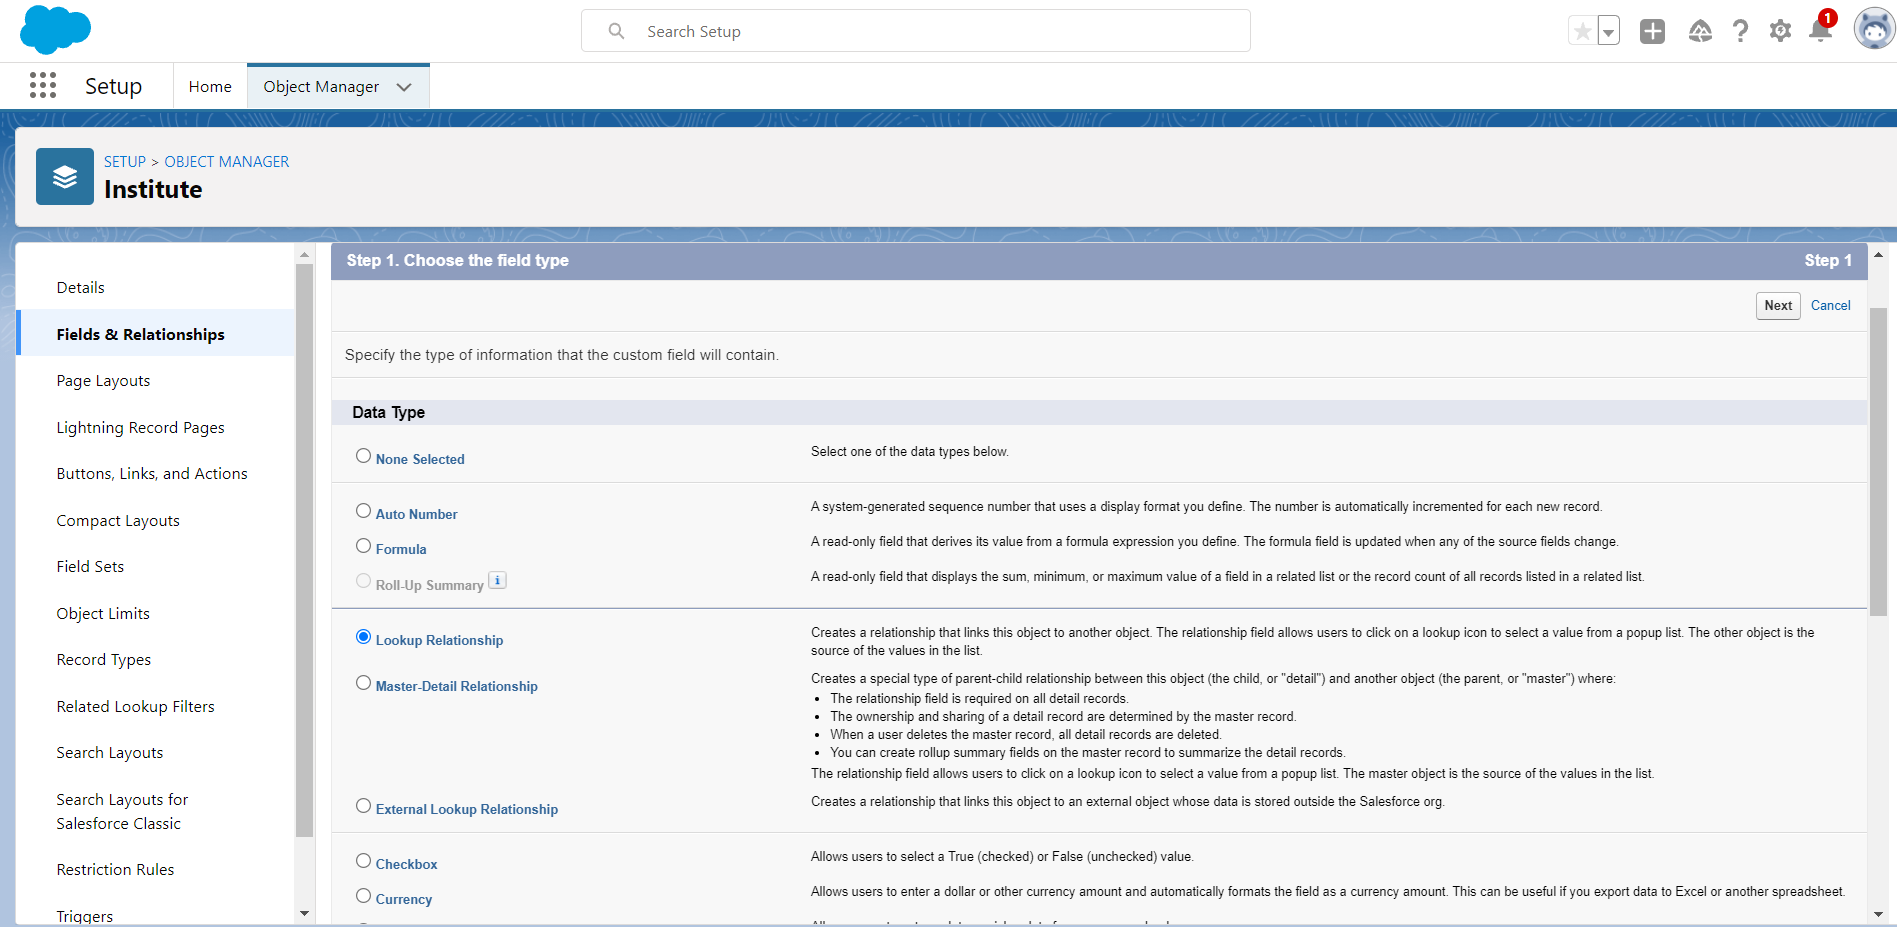
Task: Choose the Checkbox data type radio
Action: click(364, 861)
